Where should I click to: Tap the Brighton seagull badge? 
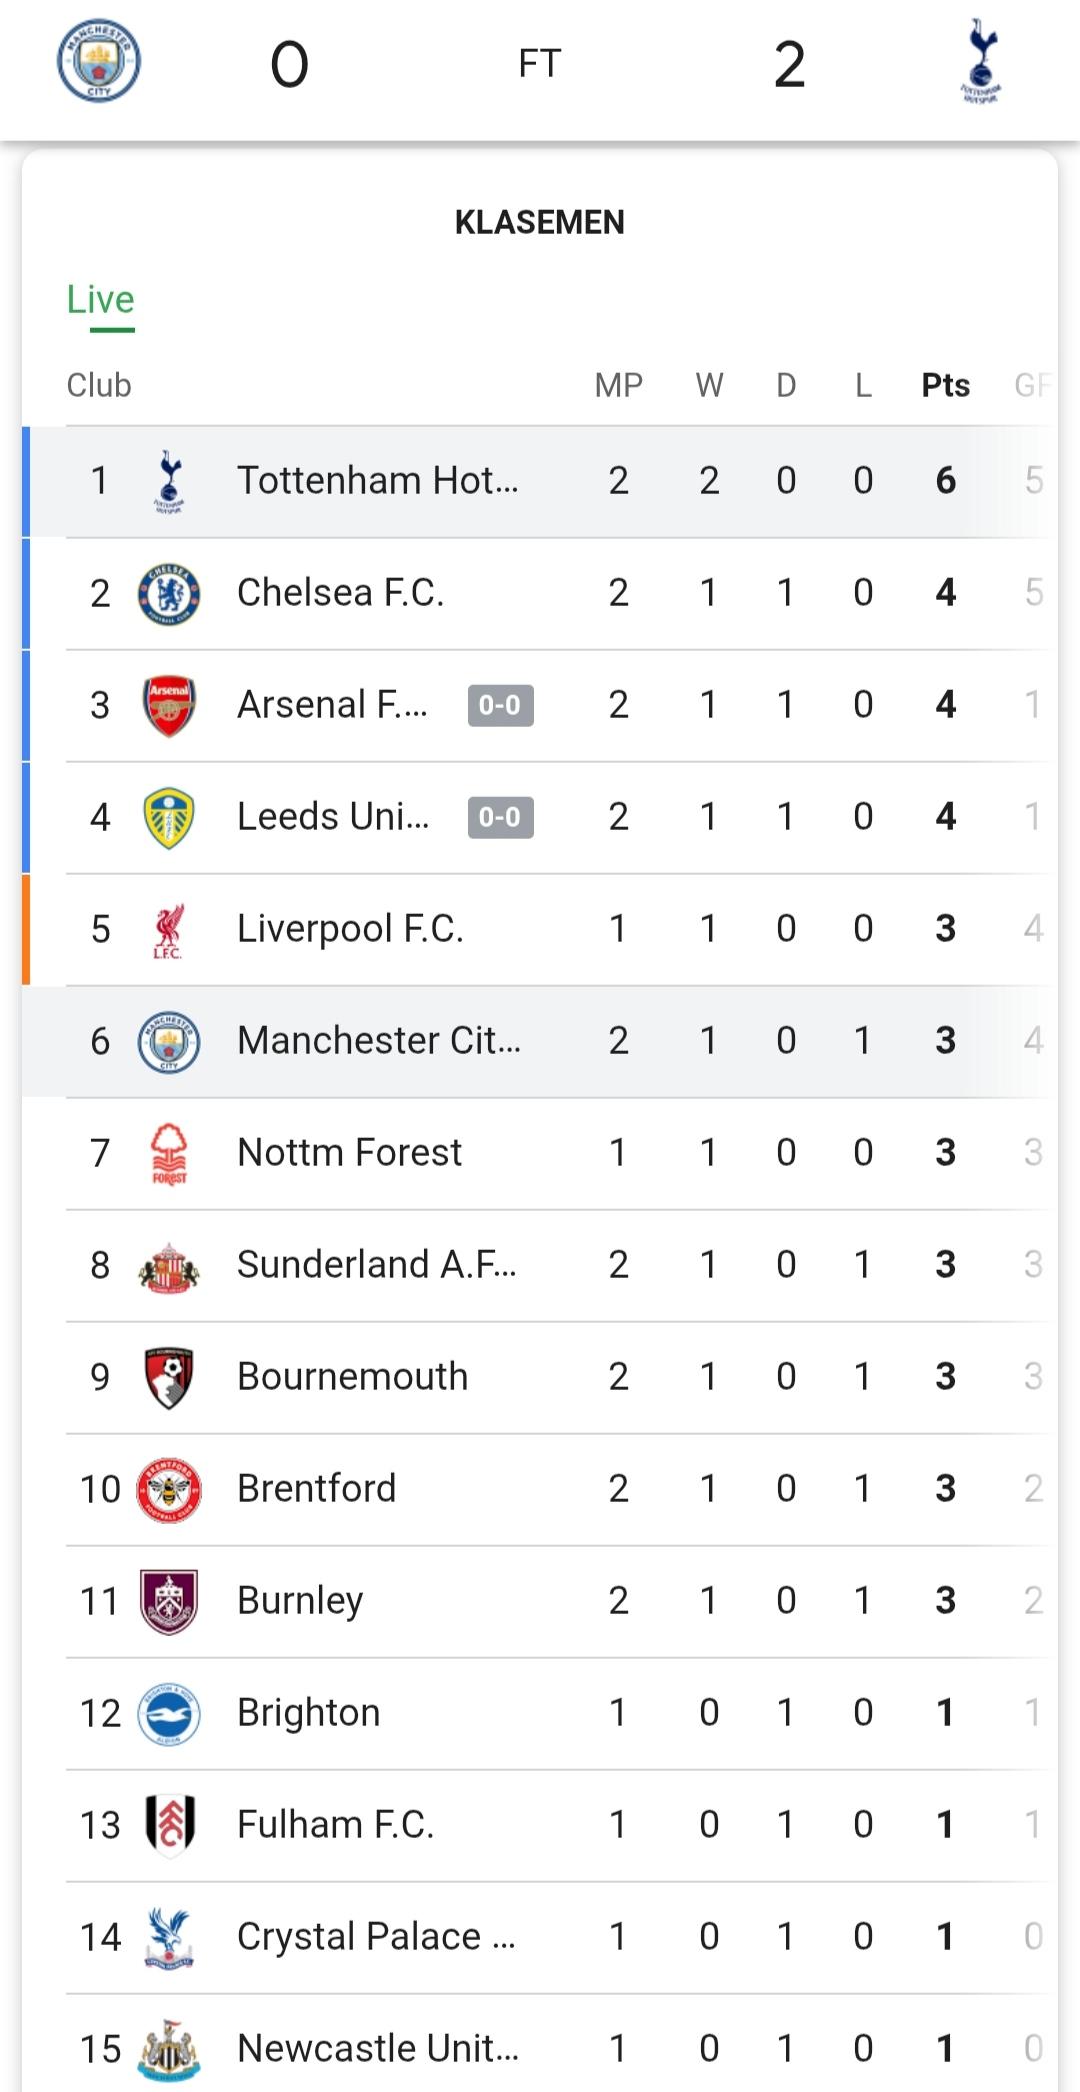tap(169, 1713)
